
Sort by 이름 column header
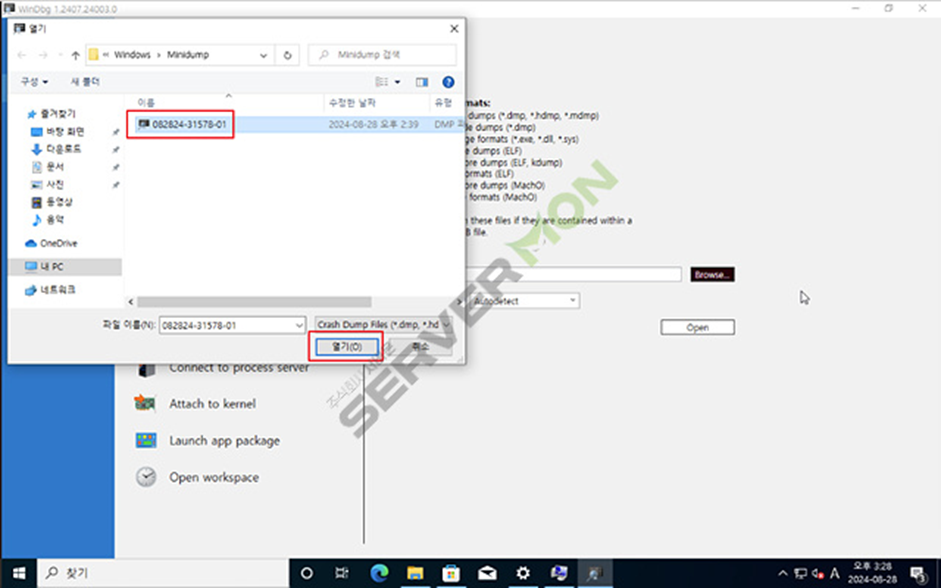click(x=146, y=103)
